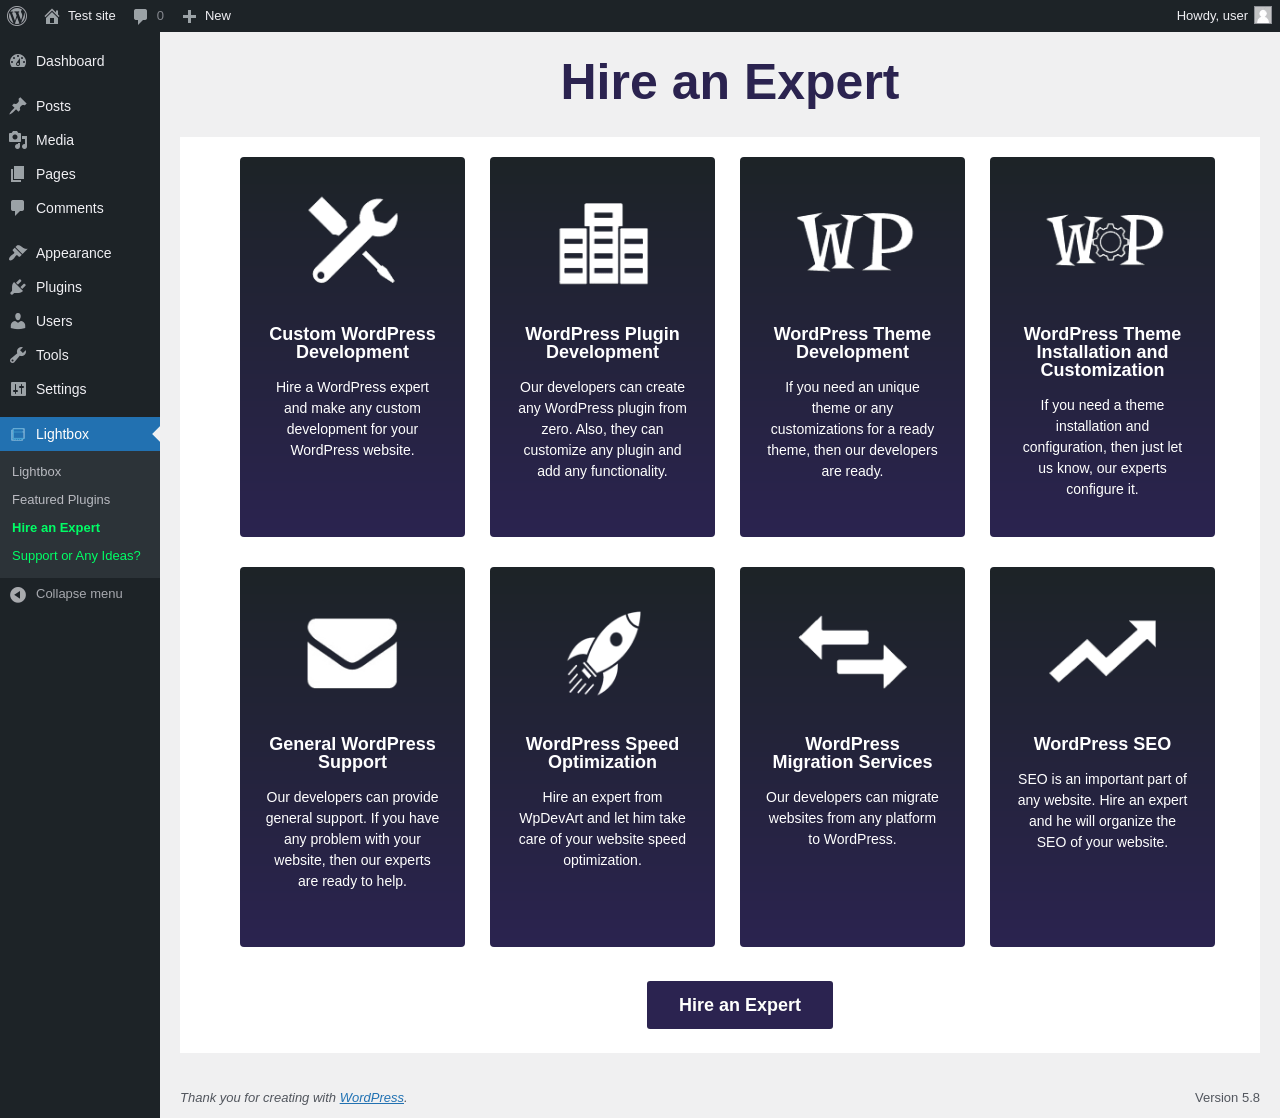Click the Comments speech bubble sidebar icon

point(18,208)
